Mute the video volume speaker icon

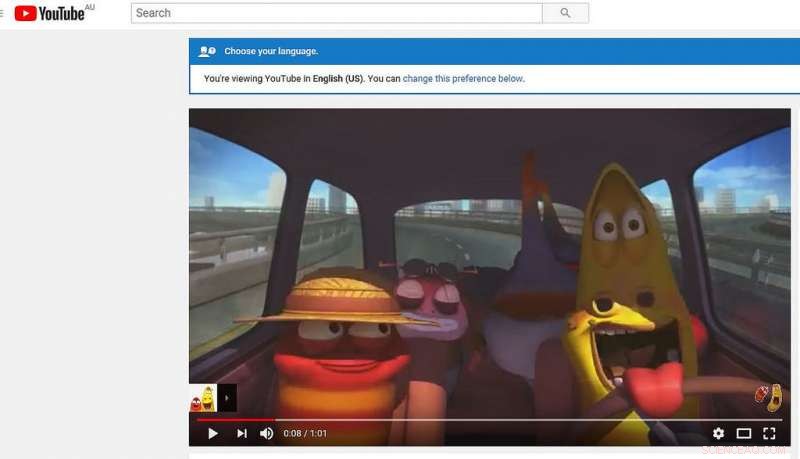point(266,434)
